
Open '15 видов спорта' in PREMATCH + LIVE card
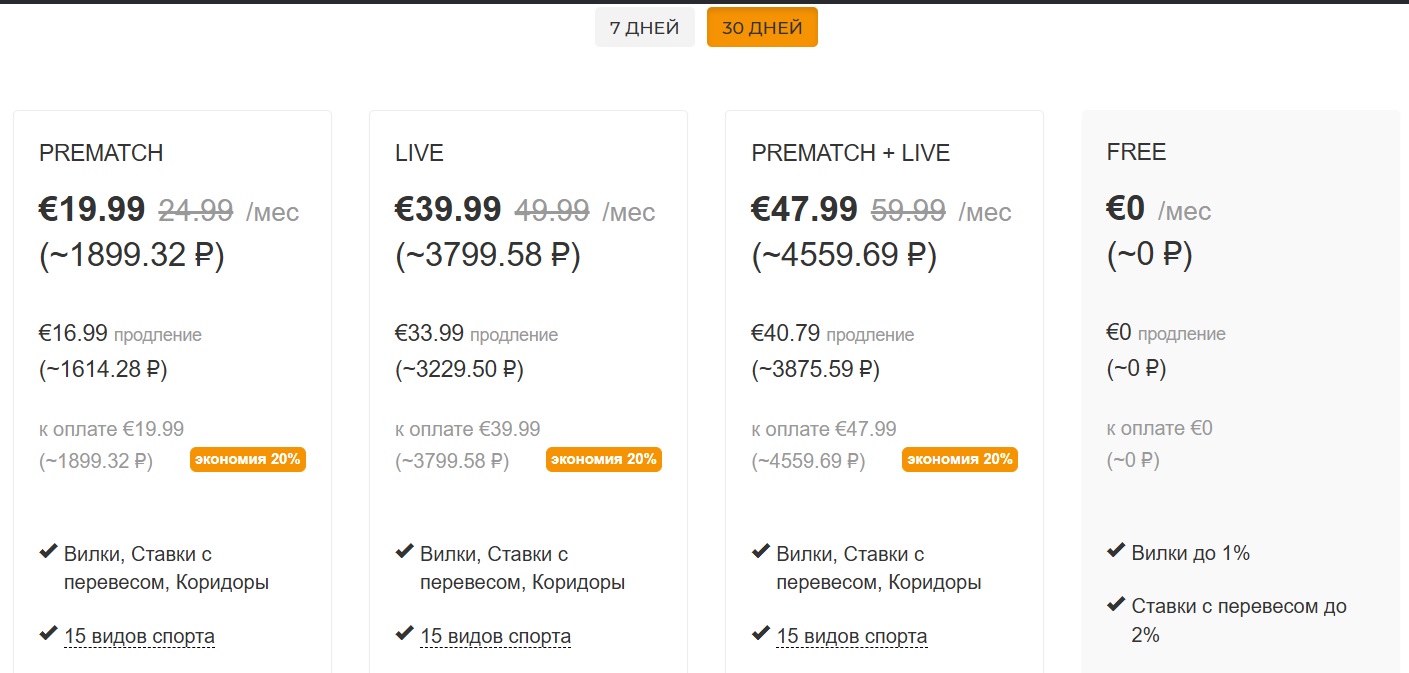click(x=851, y=636)
